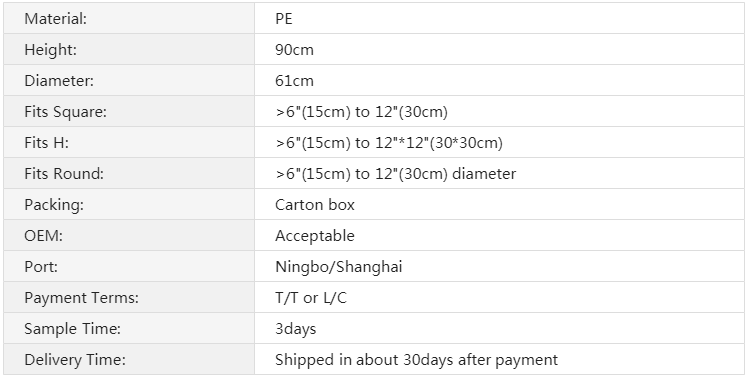Viewport: 747px width, 377px height.
Task: Click the Diameter label
Action: point(59,81)
